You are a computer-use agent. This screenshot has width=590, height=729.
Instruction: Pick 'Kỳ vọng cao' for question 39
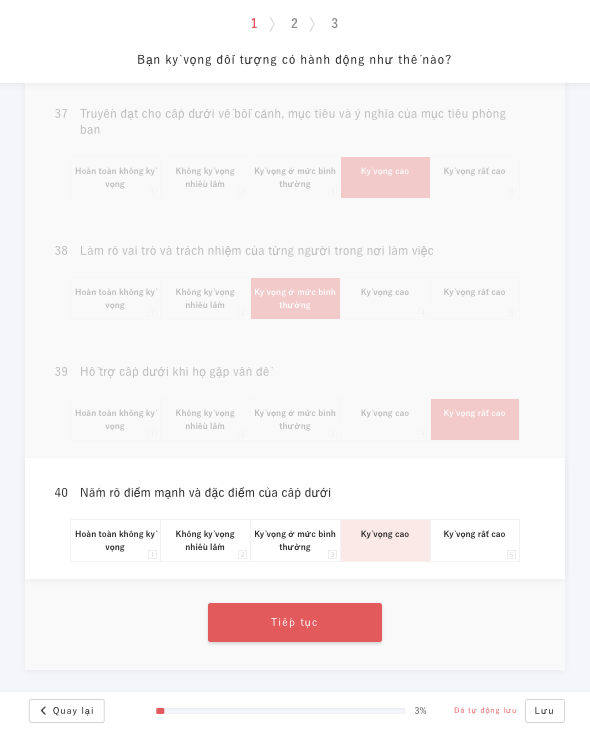385,419
